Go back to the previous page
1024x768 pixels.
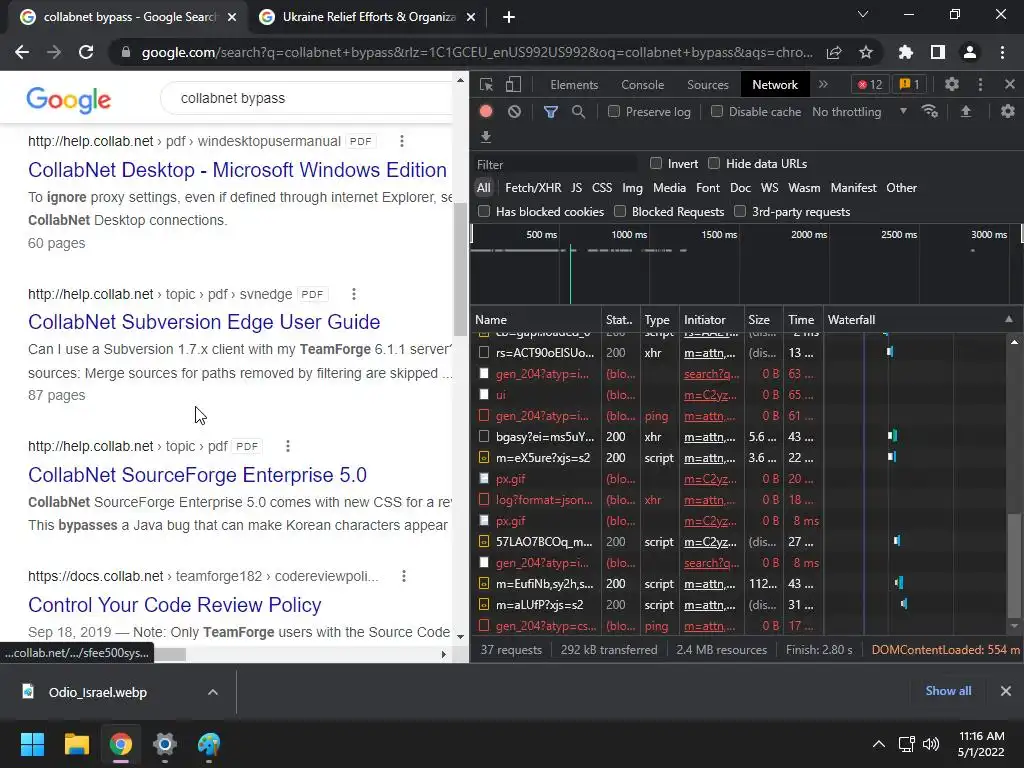click(x=22, y=52)
